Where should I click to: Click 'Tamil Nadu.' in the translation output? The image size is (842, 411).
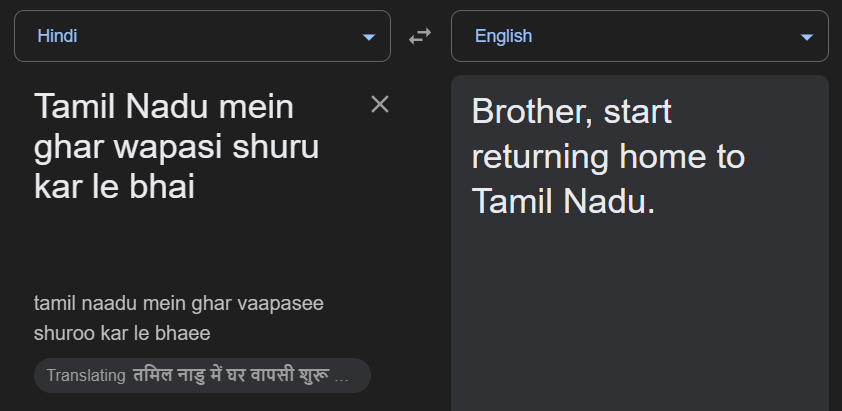(563, 201)
